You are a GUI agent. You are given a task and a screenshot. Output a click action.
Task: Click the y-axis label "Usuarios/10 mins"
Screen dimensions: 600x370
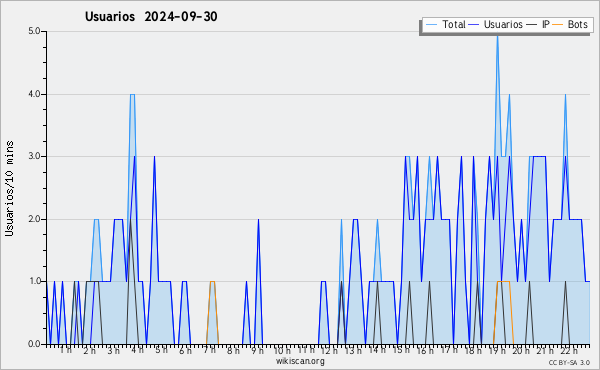[9, 188]
